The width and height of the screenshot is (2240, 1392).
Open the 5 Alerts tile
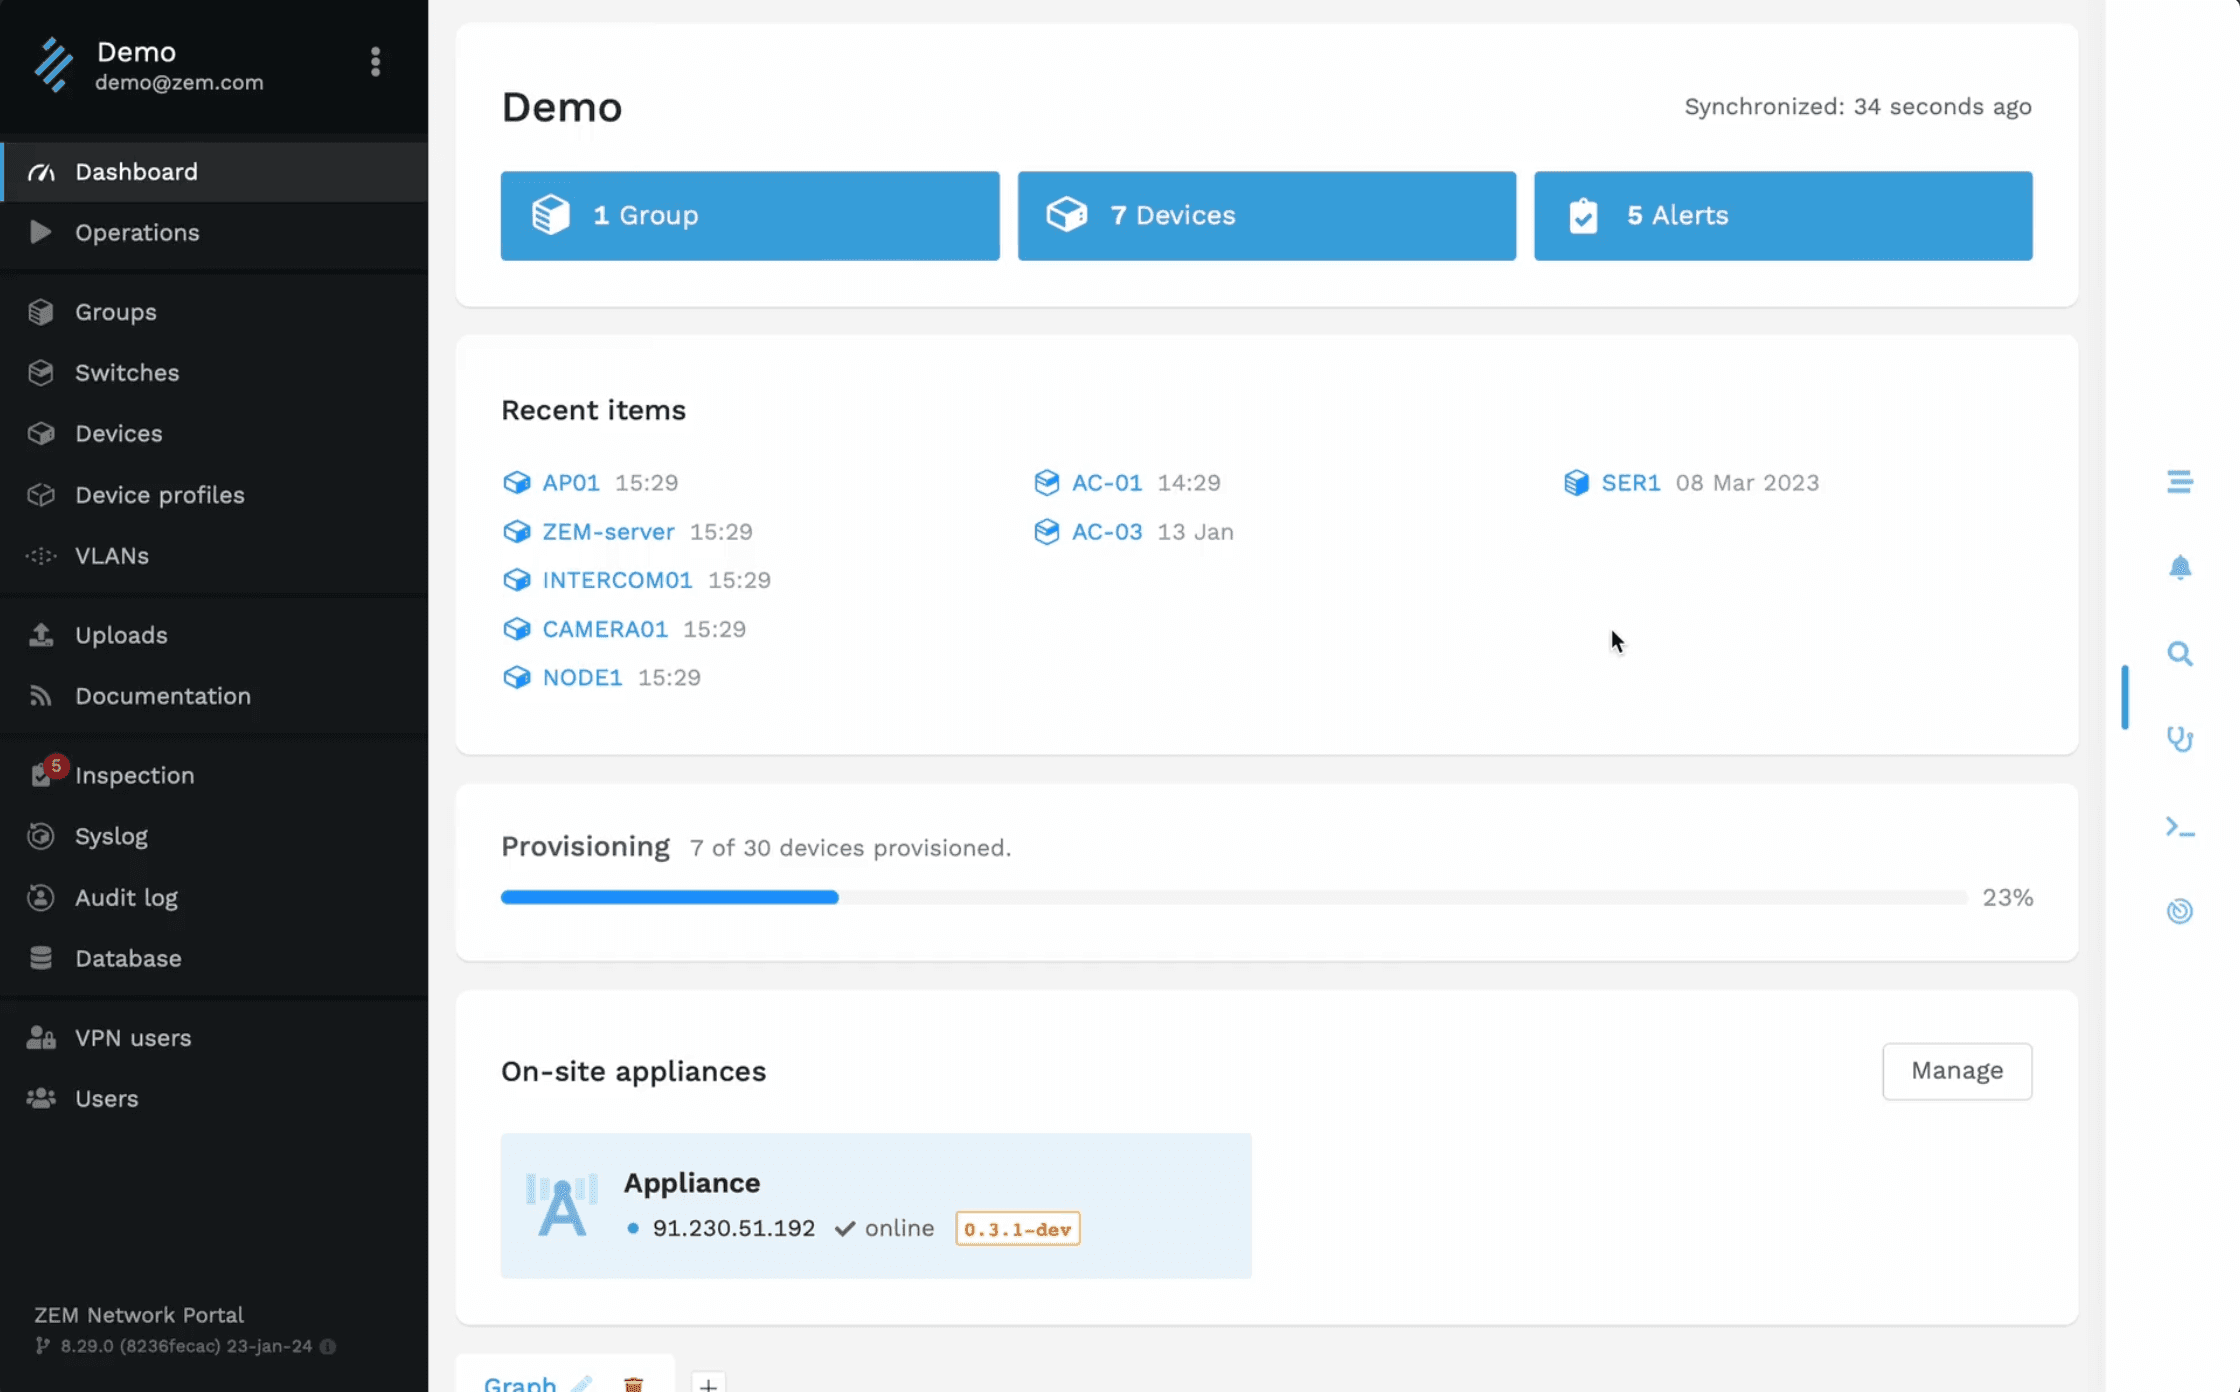[x=1782, y=216]
